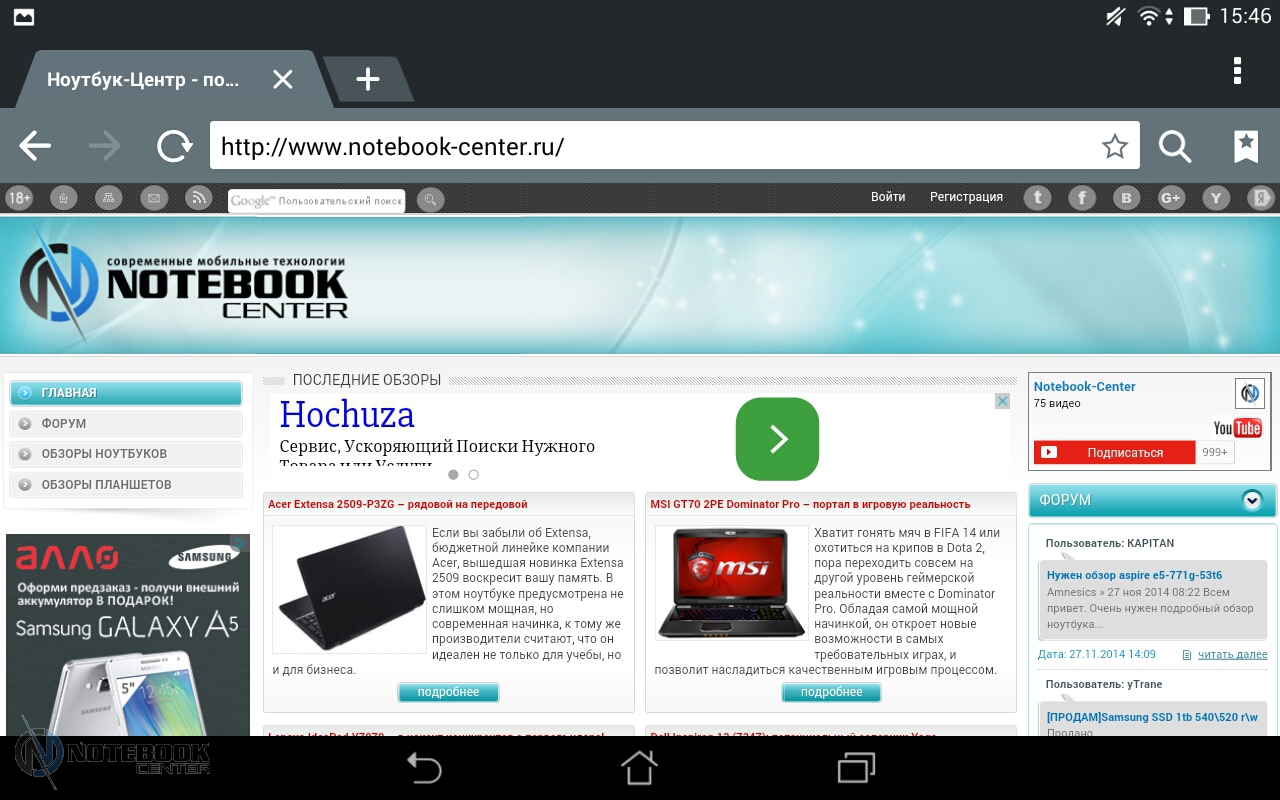The height and width of the screenshot is (800, 1280).
Task: Select first carousel dot under ad
Action: point(453,475)
